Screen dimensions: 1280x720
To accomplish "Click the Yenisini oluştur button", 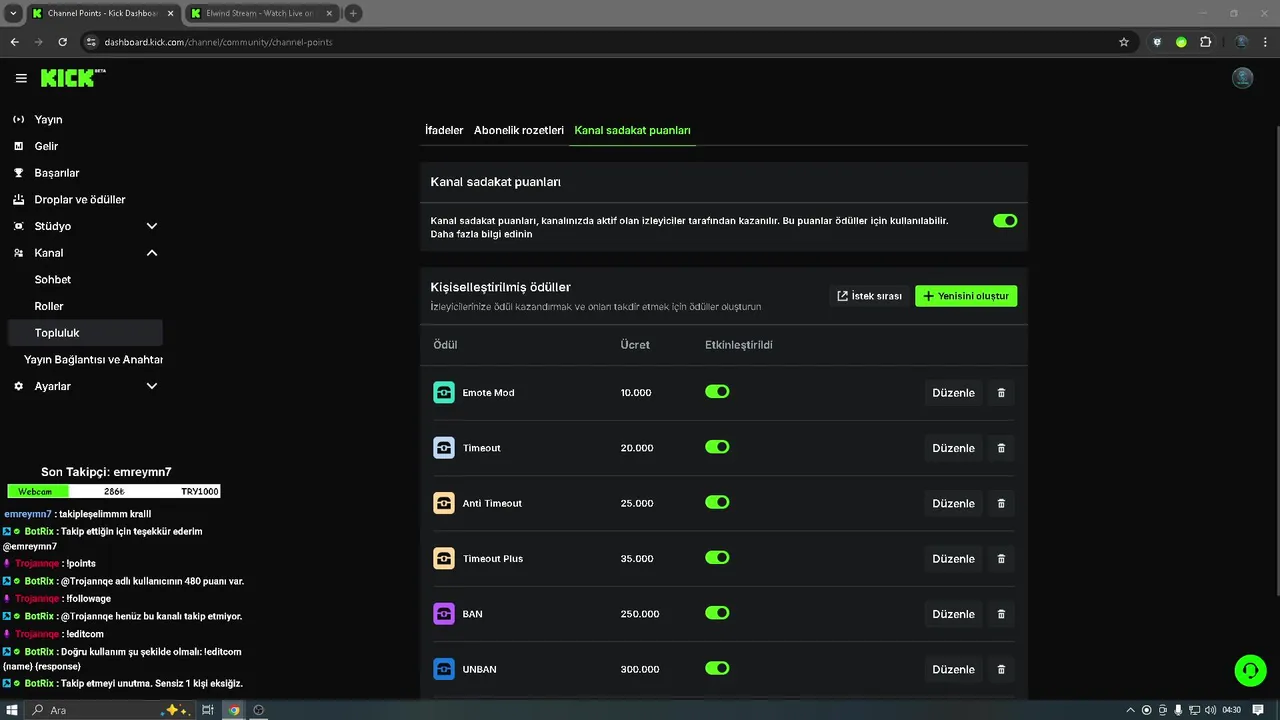I will point(966,296).
